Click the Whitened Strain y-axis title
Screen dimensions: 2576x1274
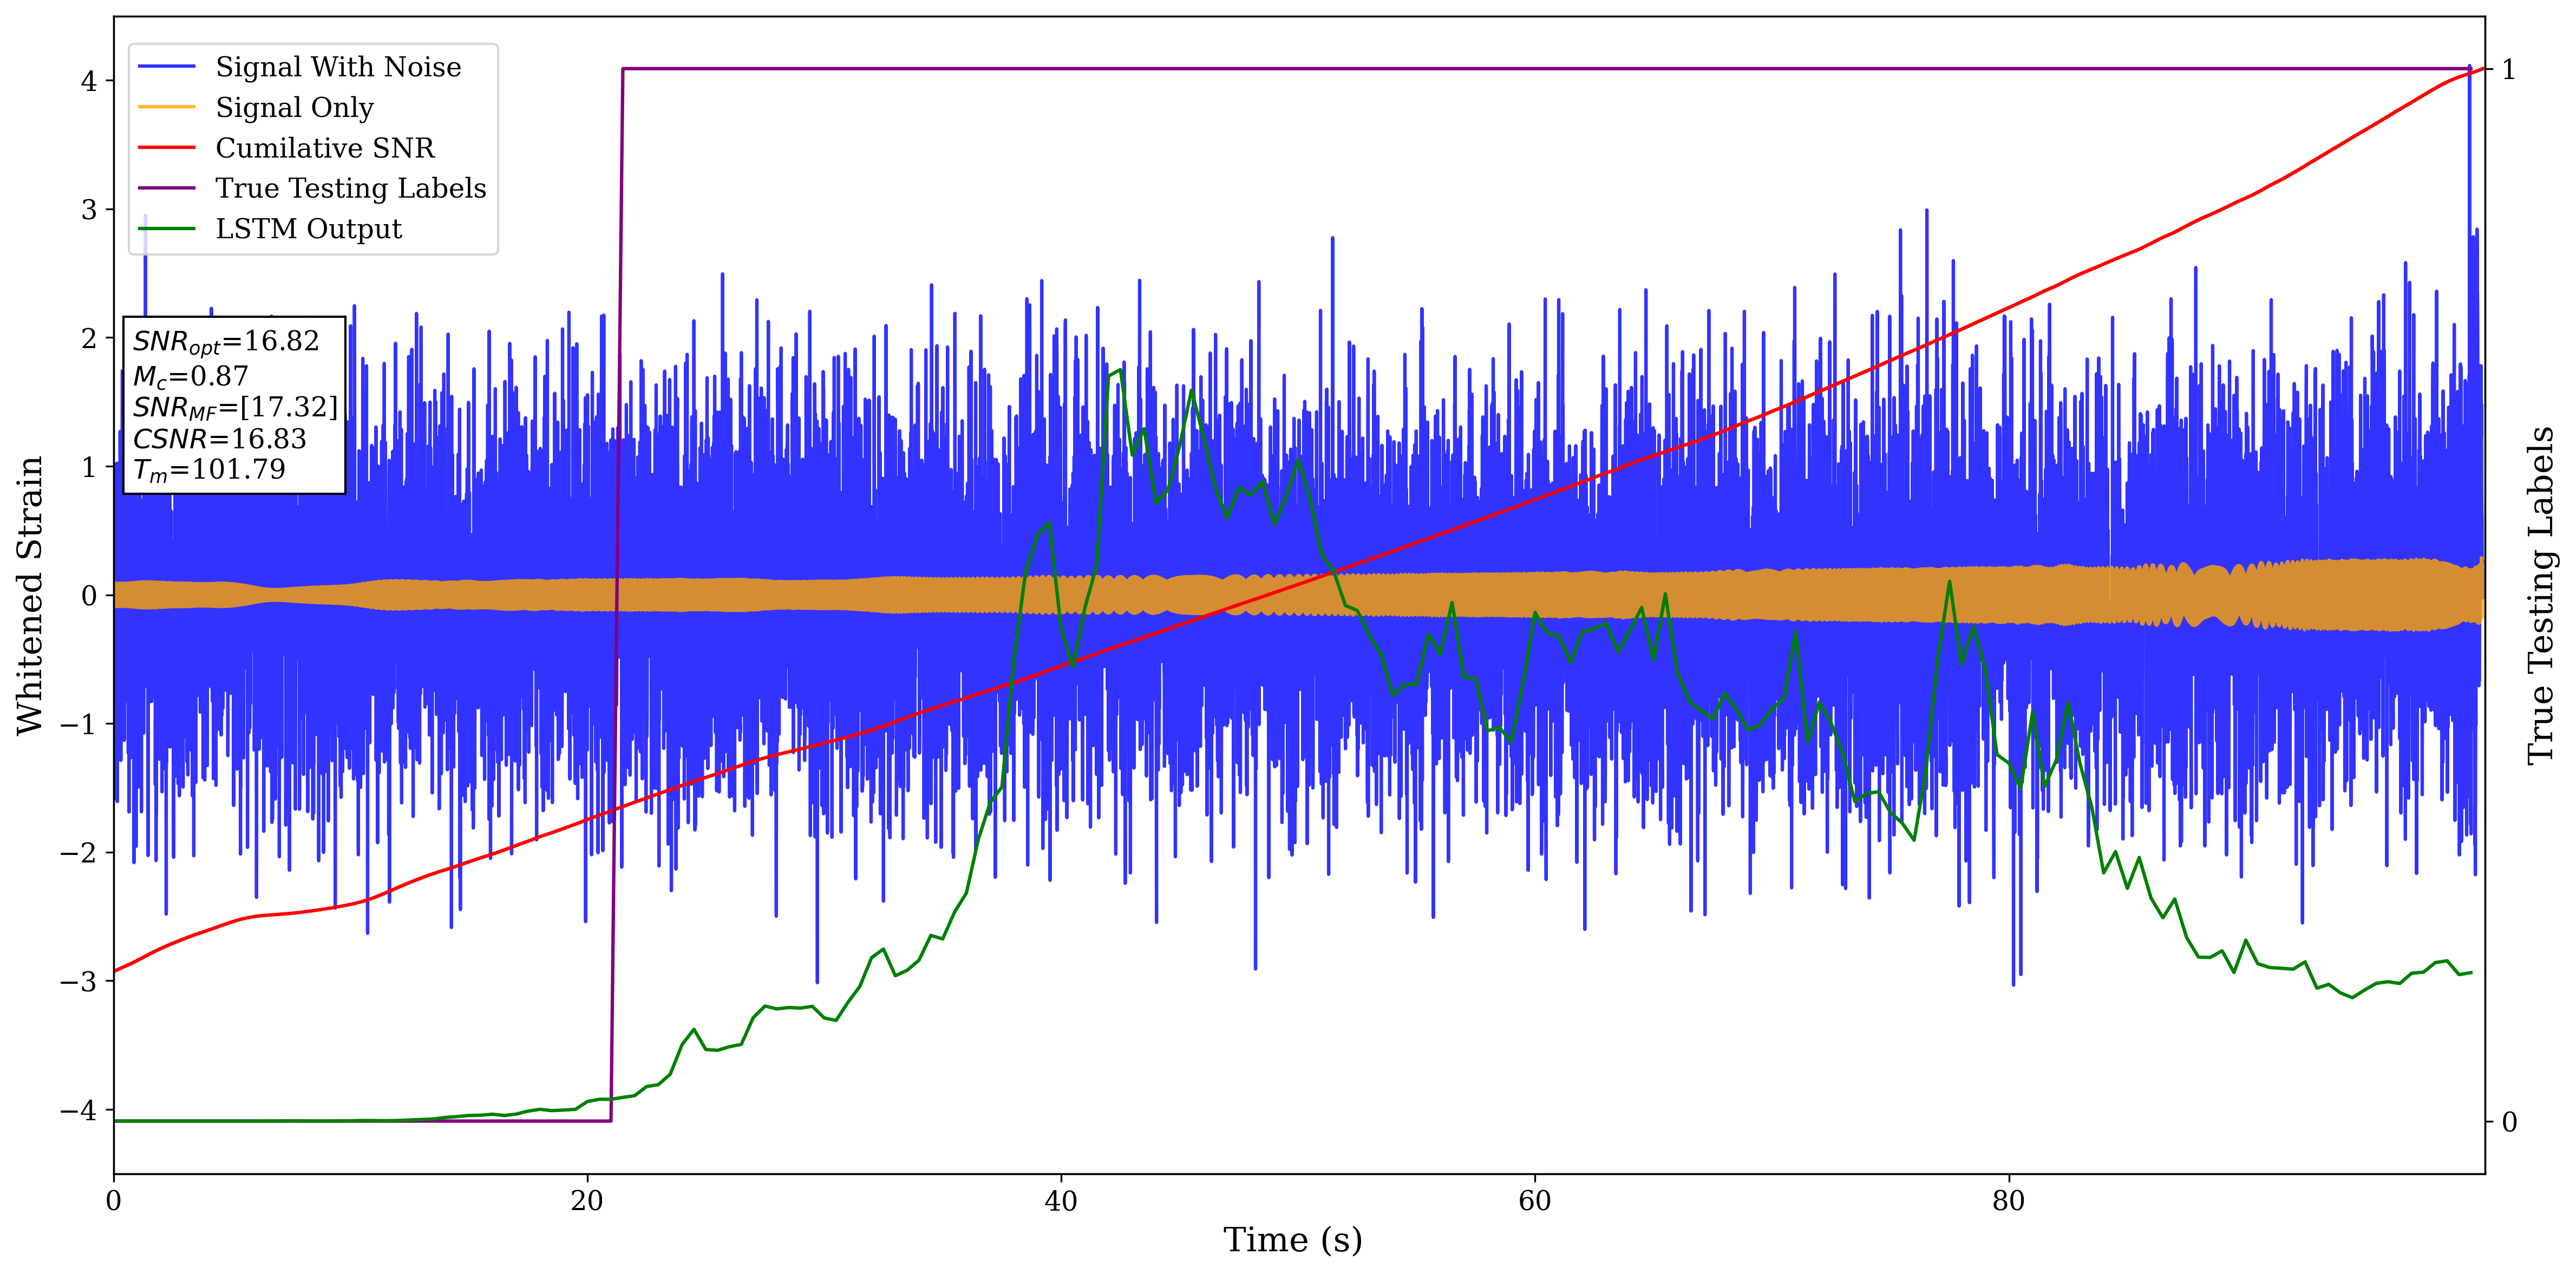click(31, 595)
